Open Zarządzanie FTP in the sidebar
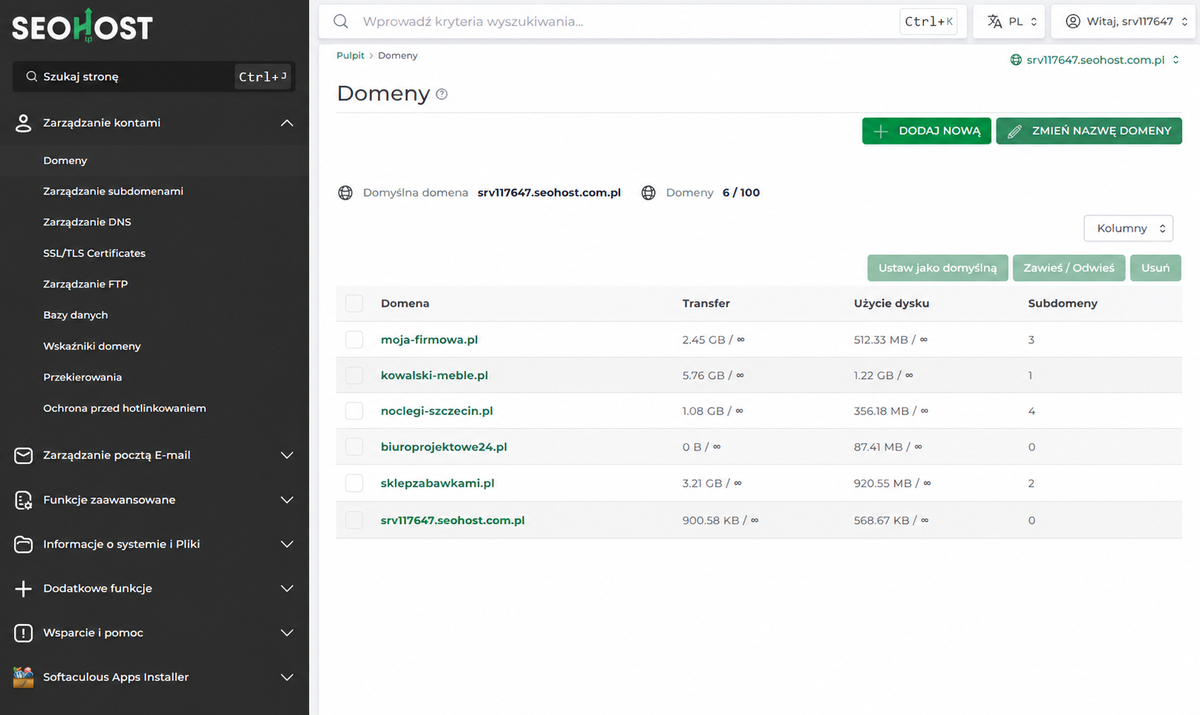The image size is (1200, 715). point(85,284)
